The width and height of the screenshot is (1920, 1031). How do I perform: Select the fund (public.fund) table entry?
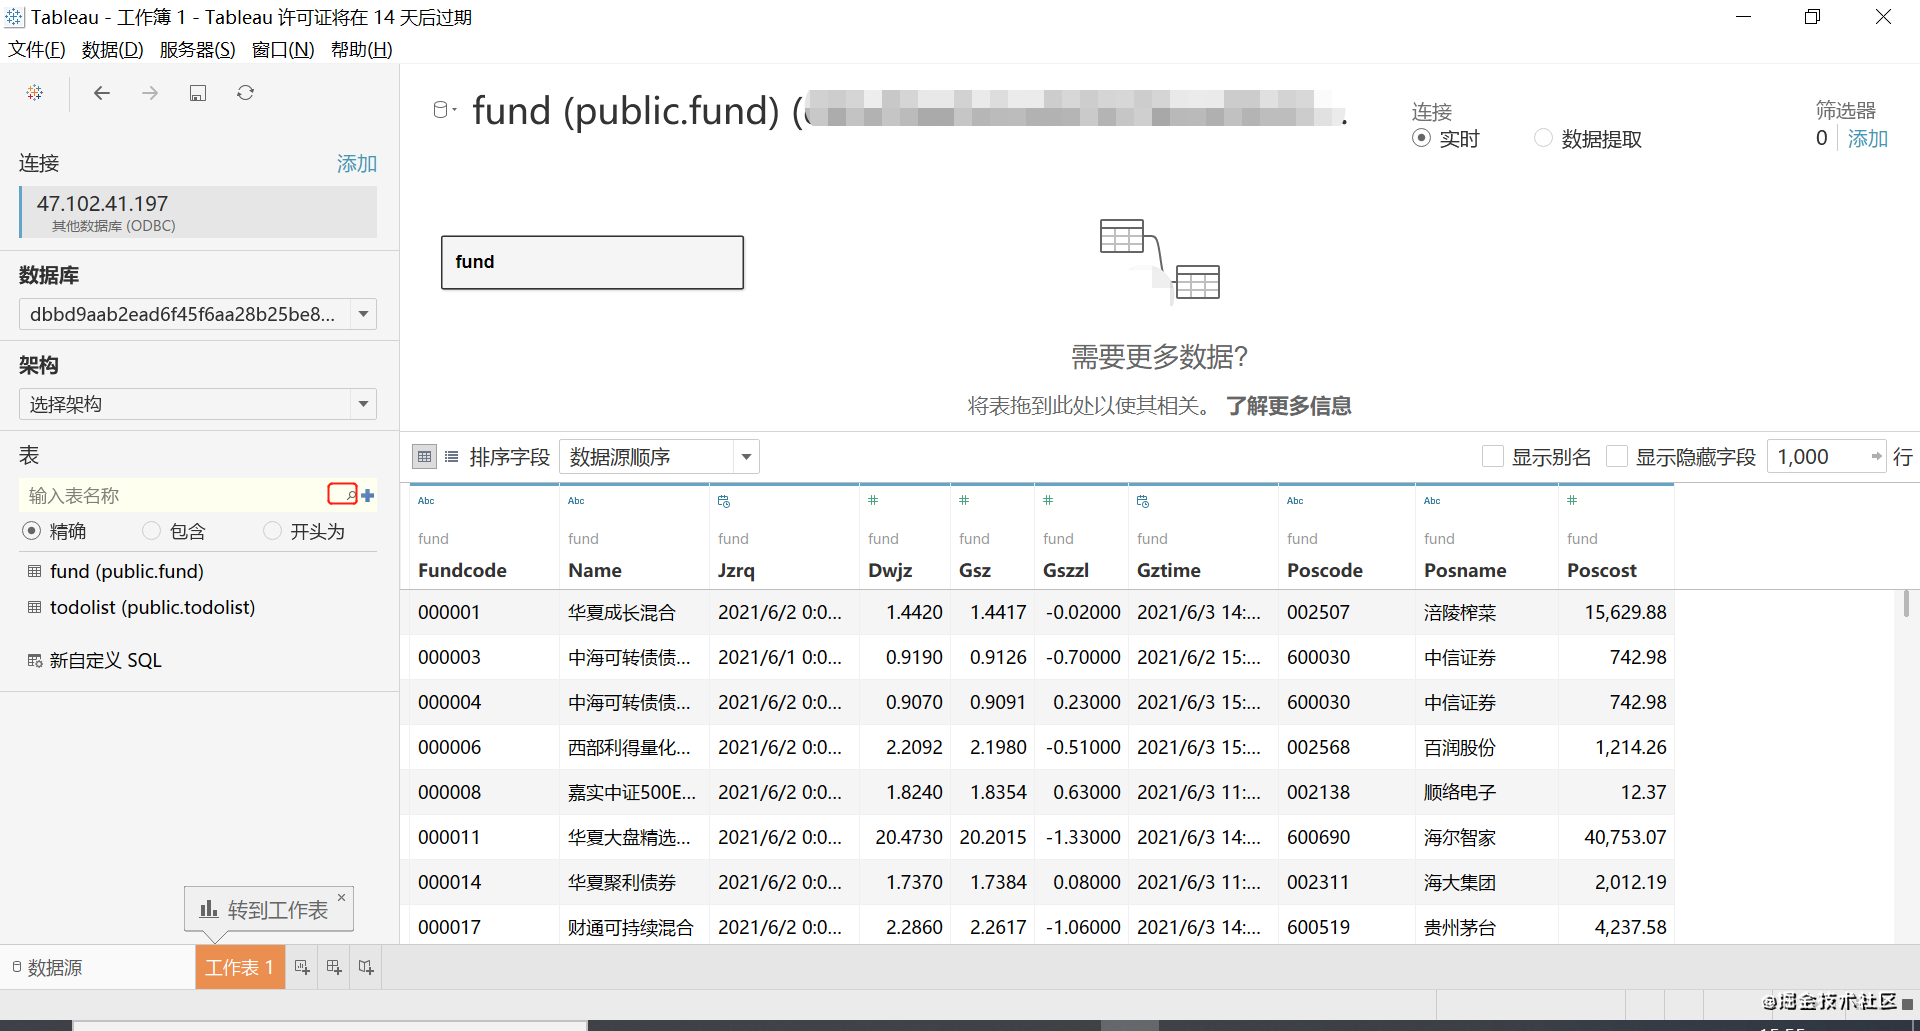pyautogui.click(x=126, y=571)
